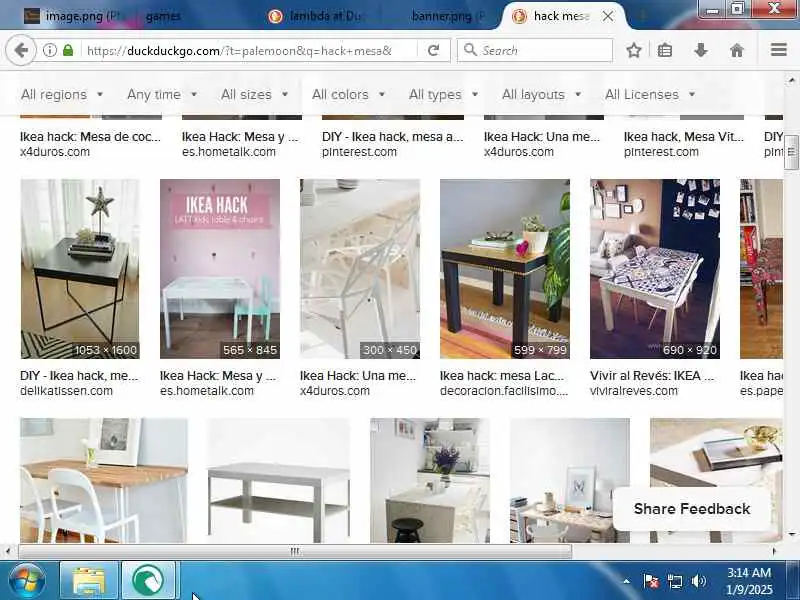Open 'Ikea hack, Mesa Vit...' result title
The height and width of the screenshot is (600, 800).
(x=684, y=137)
